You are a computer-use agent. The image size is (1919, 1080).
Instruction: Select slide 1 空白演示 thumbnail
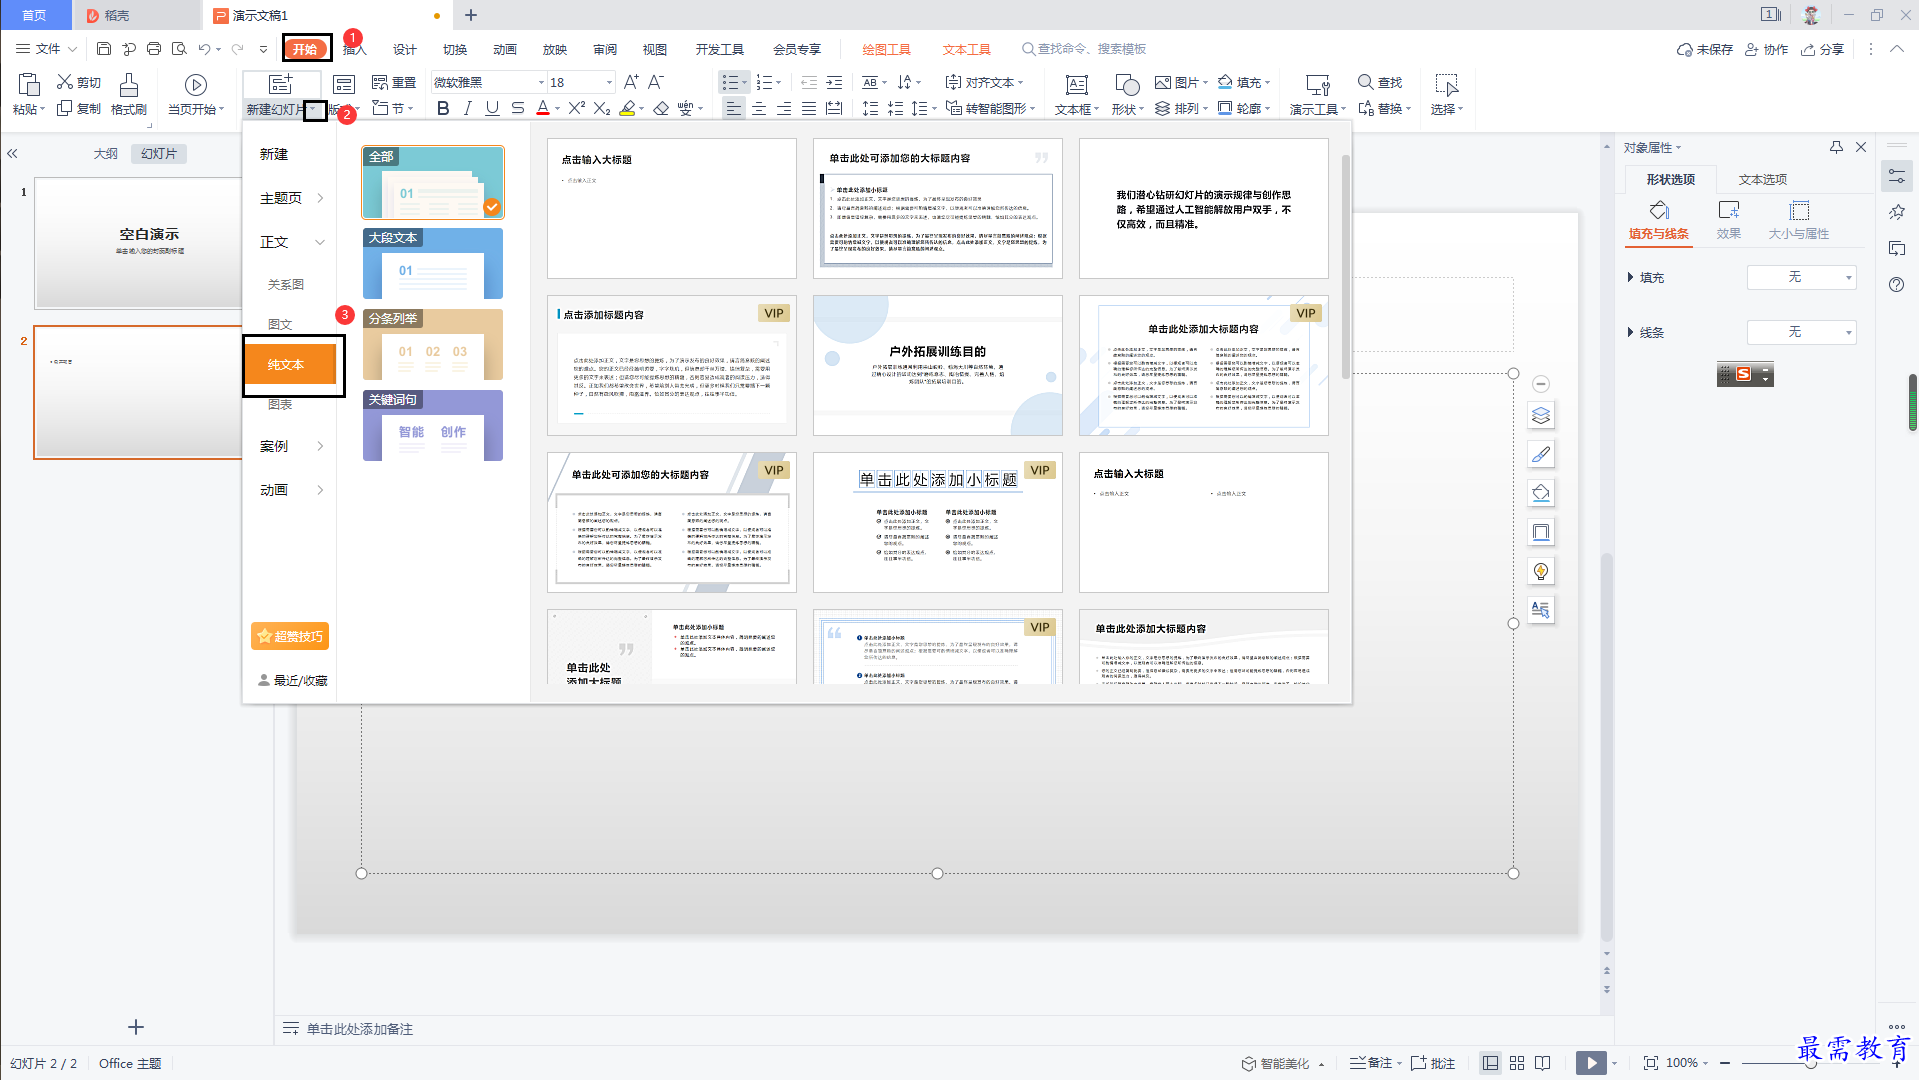click(138, 243)
